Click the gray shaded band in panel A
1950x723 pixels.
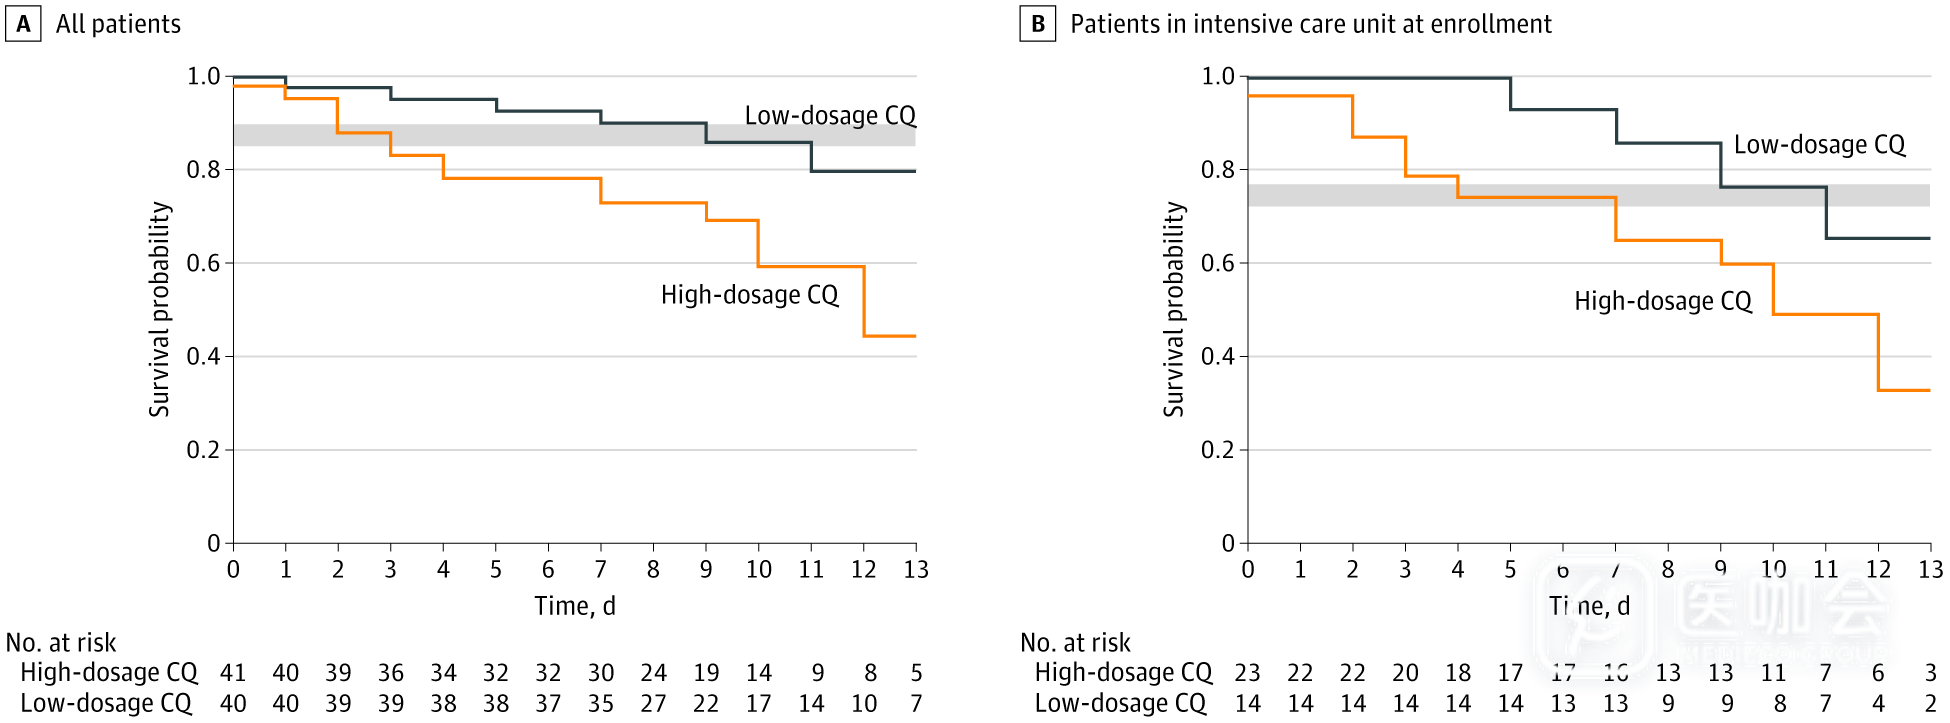pyautogui.click(x=500, y=135)
